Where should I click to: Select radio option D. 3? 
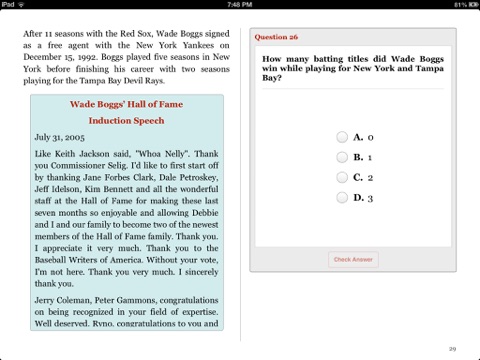tap(342, 198)
